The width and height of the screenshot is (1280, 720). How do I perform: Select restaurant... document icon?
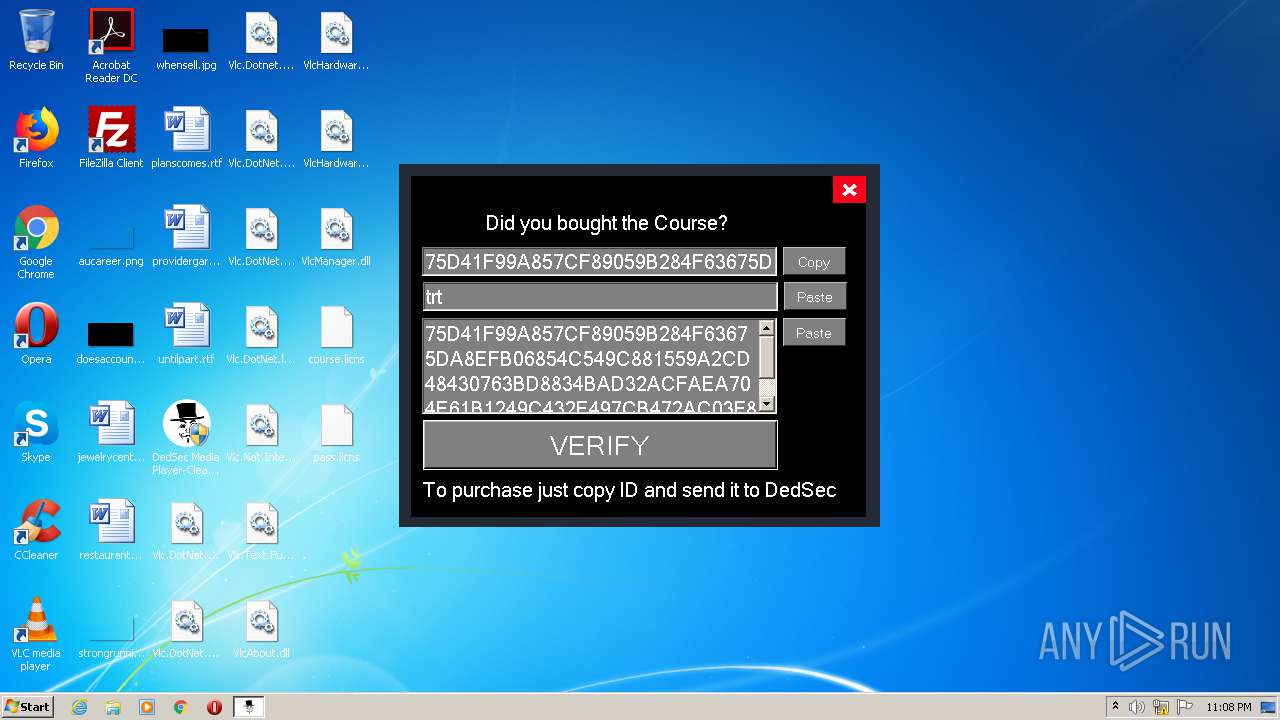111,530
